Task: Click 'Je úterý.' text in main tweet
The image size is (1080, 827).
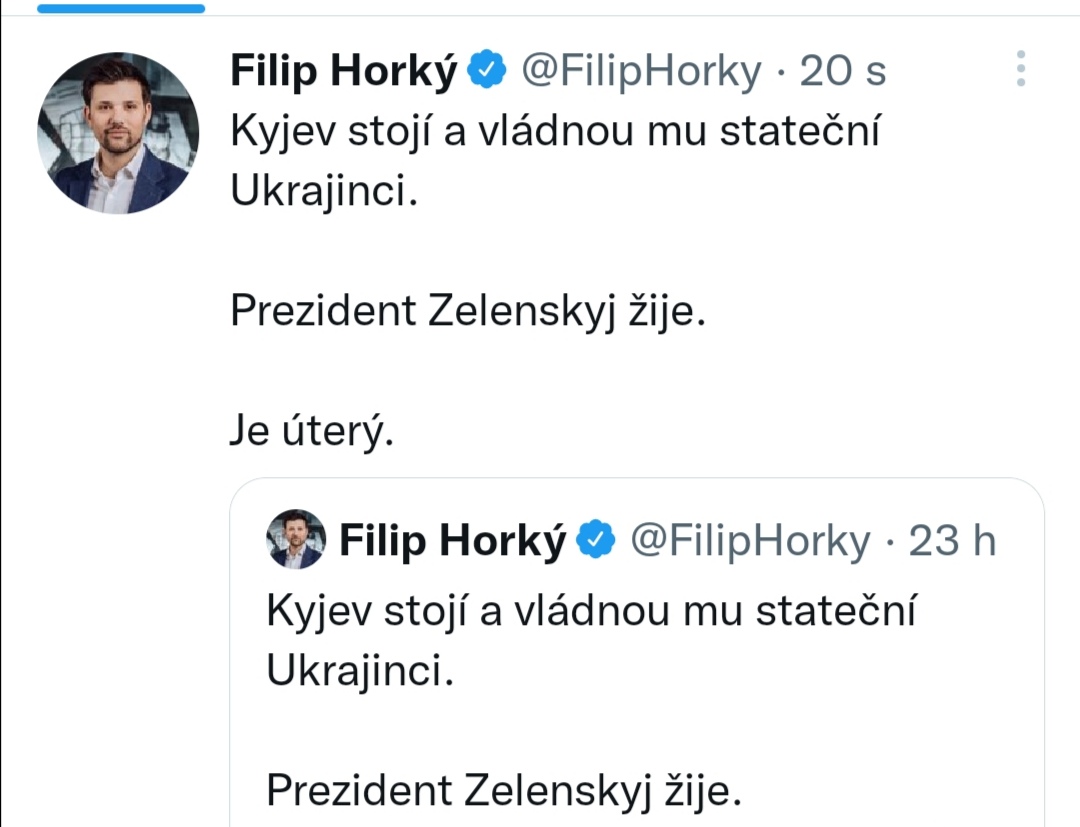Action: (x=309, y=432)
